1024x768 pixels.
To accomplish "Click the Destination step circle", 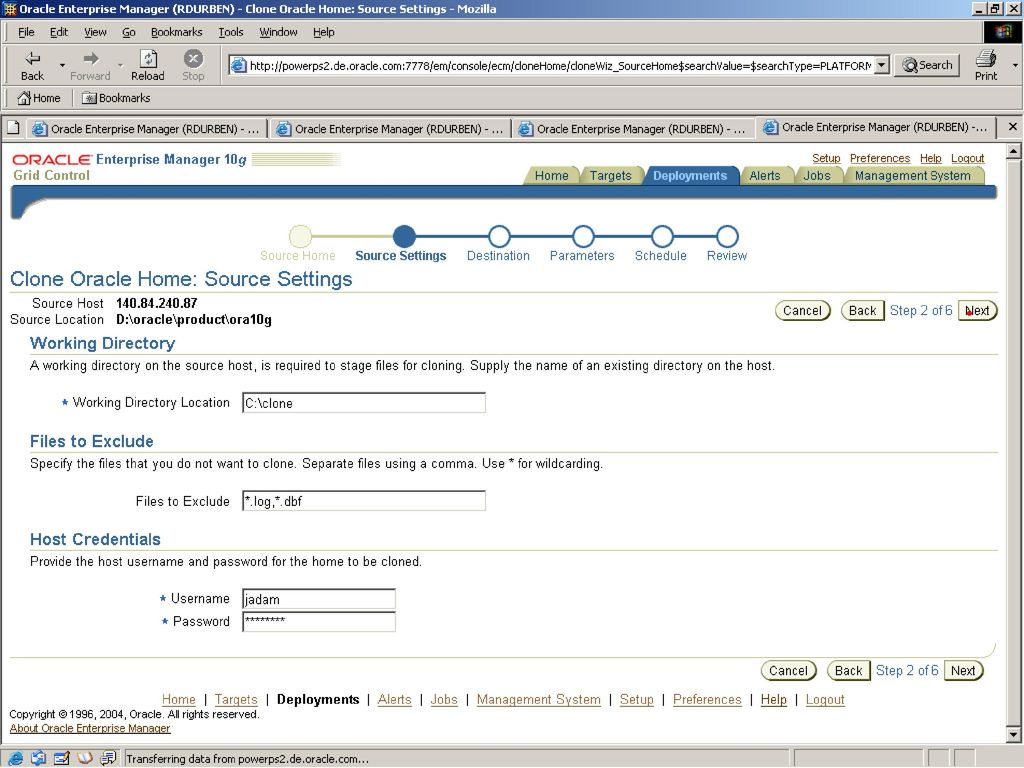I will [499, 236].
